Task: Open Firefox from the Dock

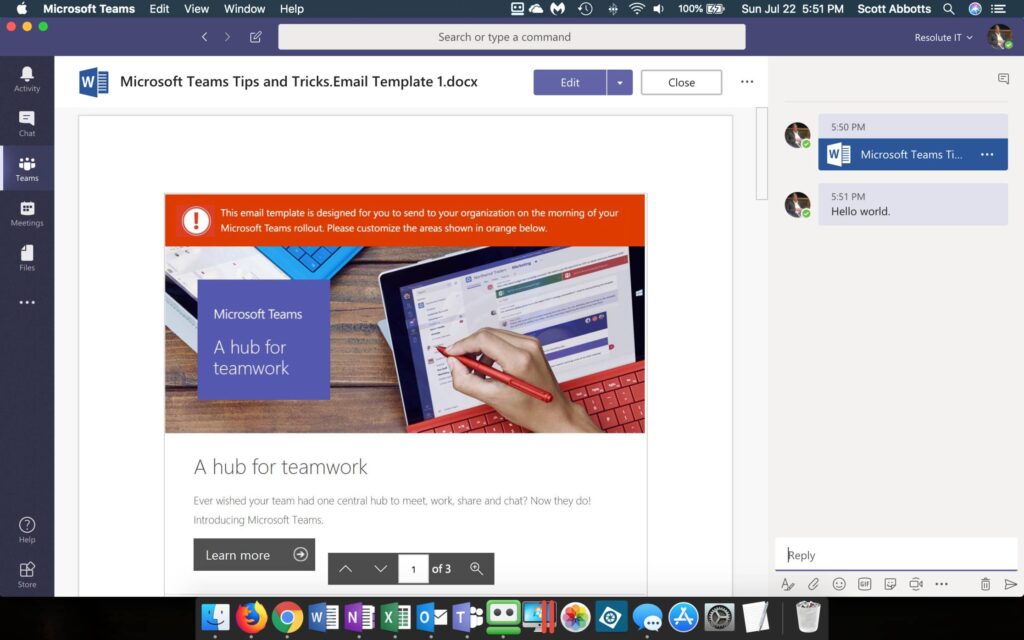Action: point(251,616)
